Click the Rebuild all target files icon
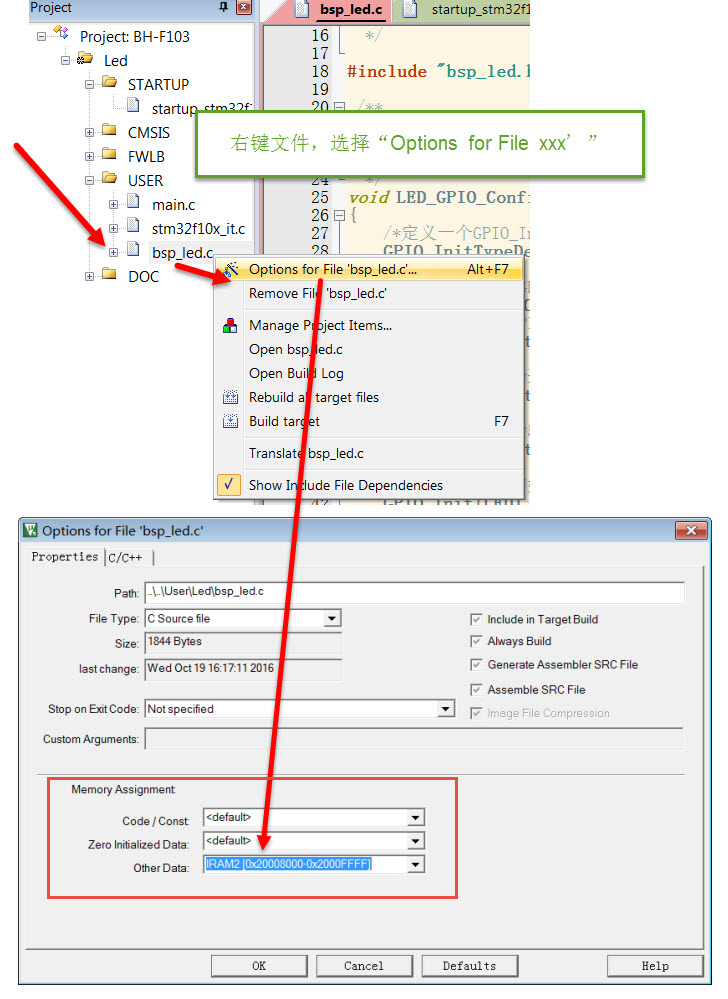This screenshot has width=728, height=999. (230, 398)
